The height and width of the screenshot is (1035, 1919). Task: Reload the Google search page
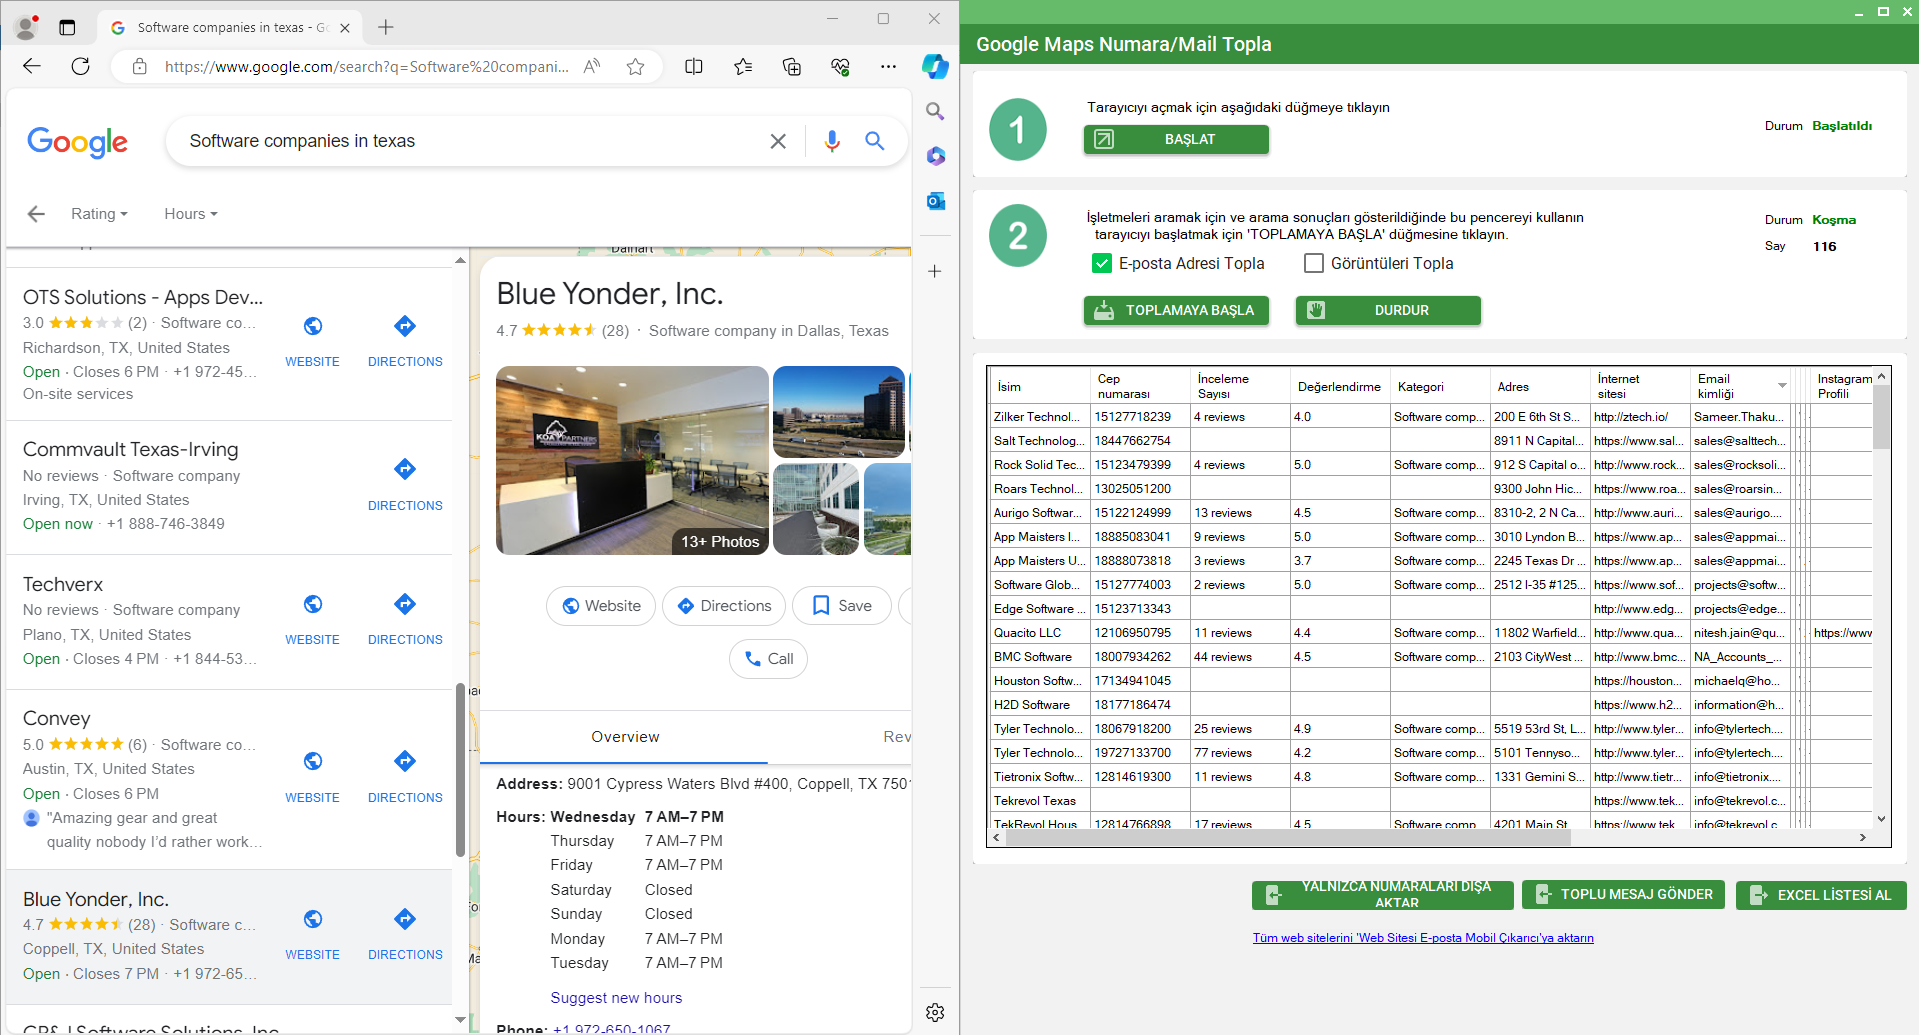pos(81,66)
